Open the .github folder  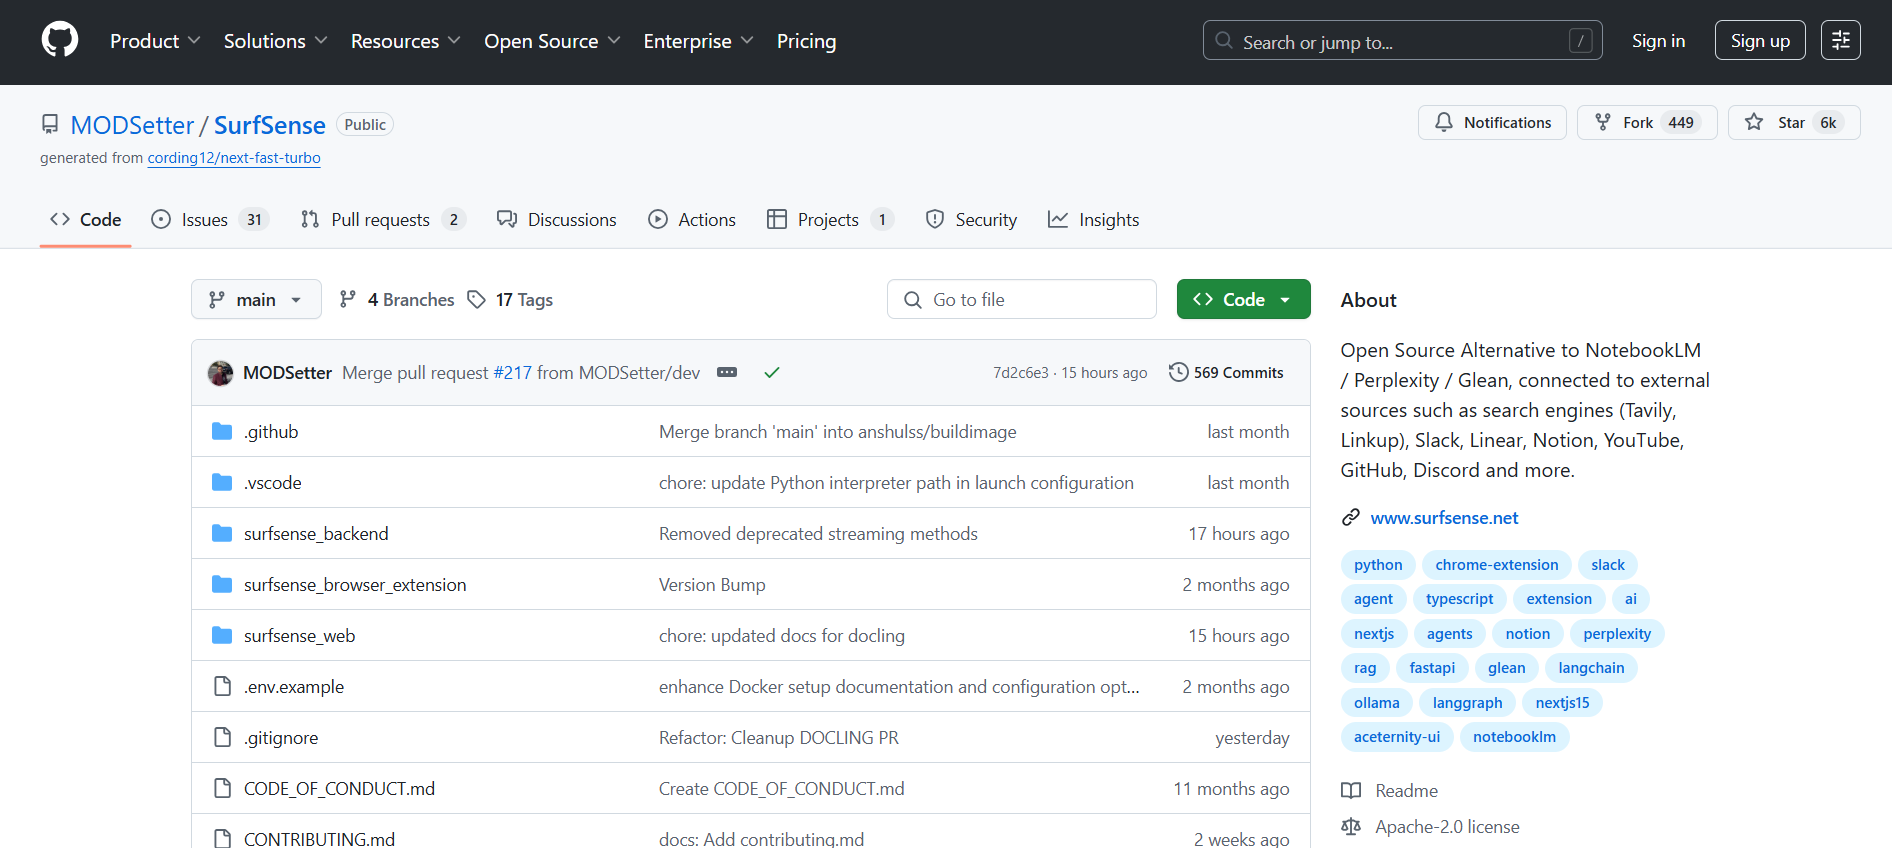tap(271, 432)
